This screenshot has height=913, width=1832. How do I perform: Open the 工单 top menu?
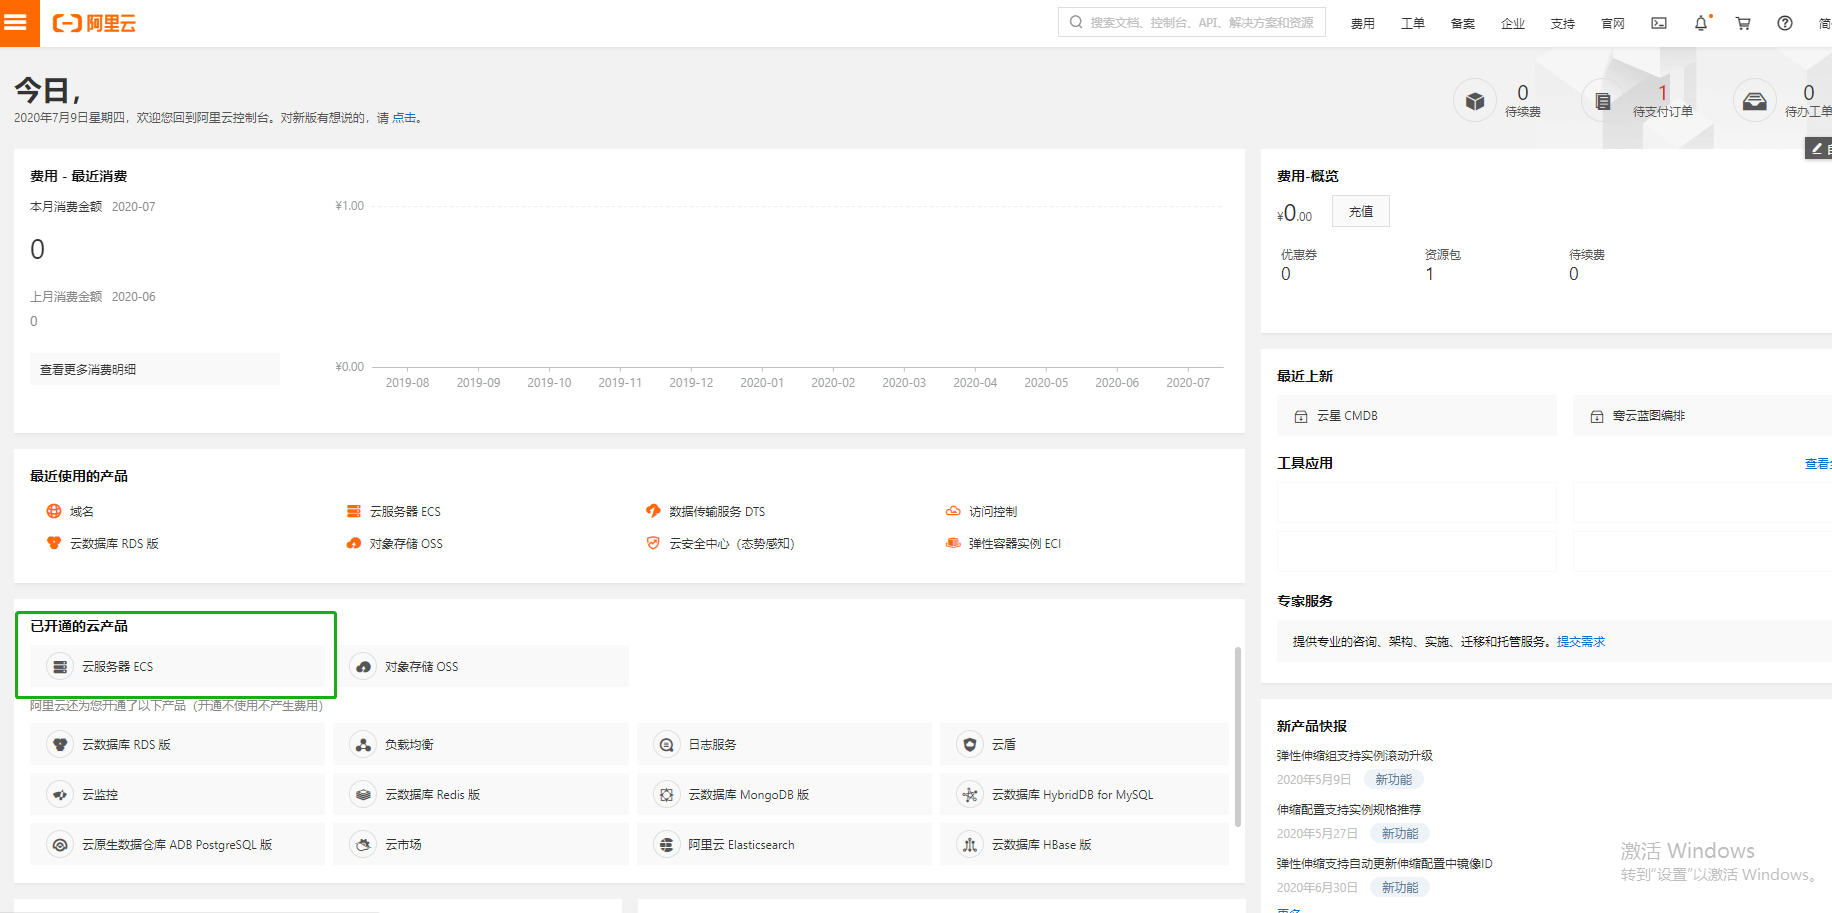tap(1413, 23)
